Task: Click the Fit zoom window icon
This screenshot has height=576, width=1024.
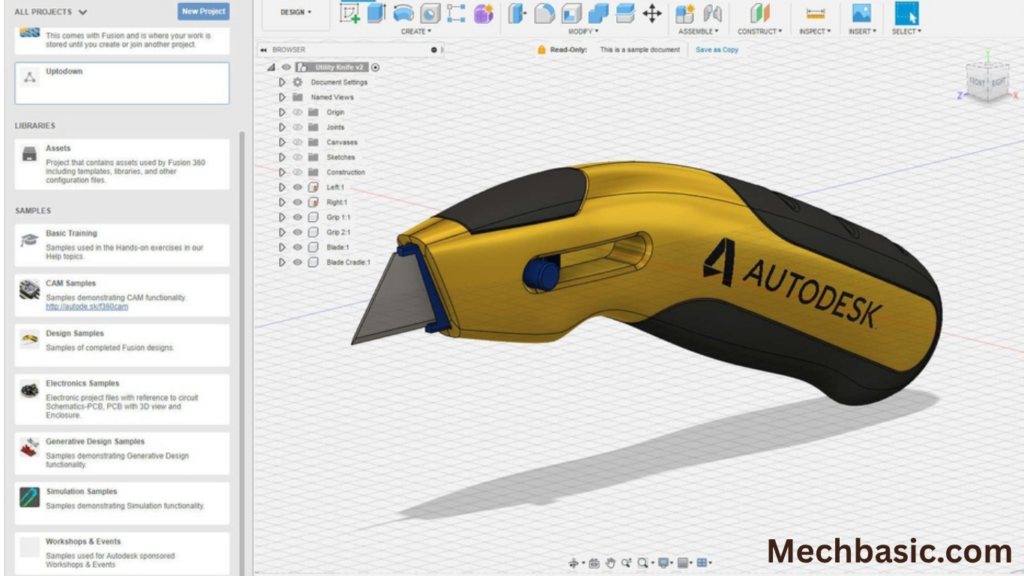Action: [x=643, y=563]
